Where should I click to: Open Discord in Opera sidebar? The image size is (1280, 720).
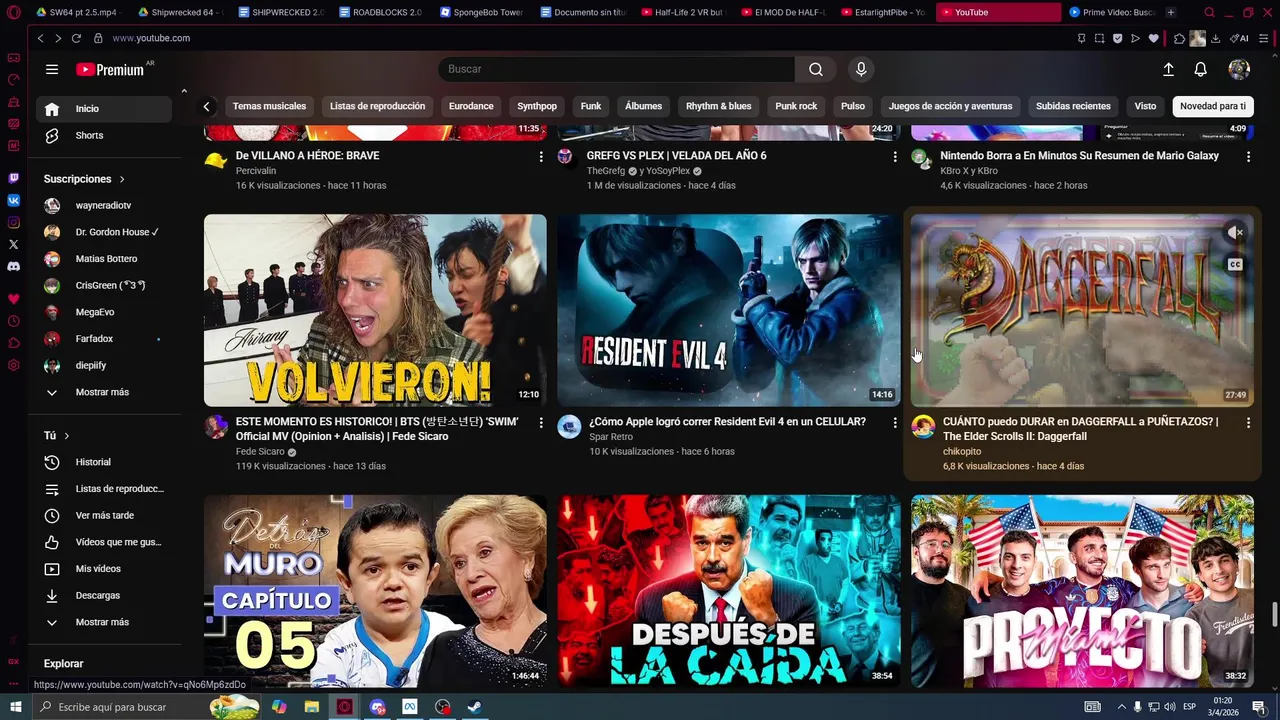coord(13,266)
